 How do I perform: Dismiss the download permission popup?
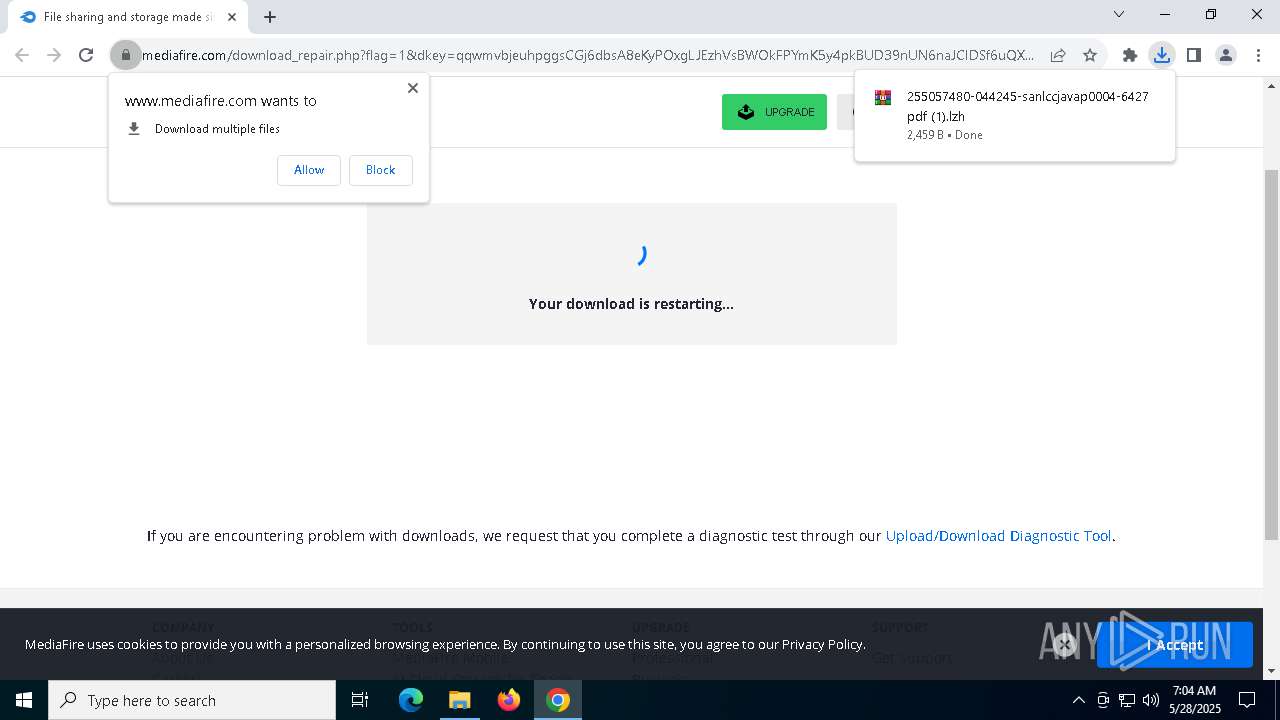(x=413, y=88)
